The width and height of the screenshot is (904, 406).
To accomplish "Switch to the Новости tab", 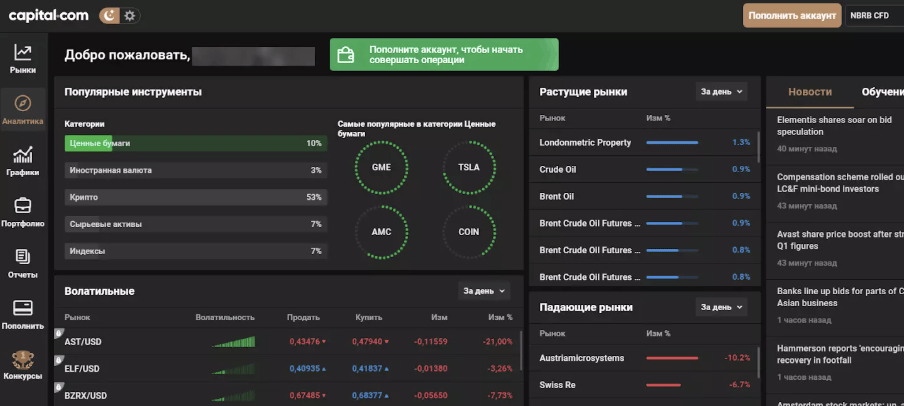I will click(x=810, y=92).
